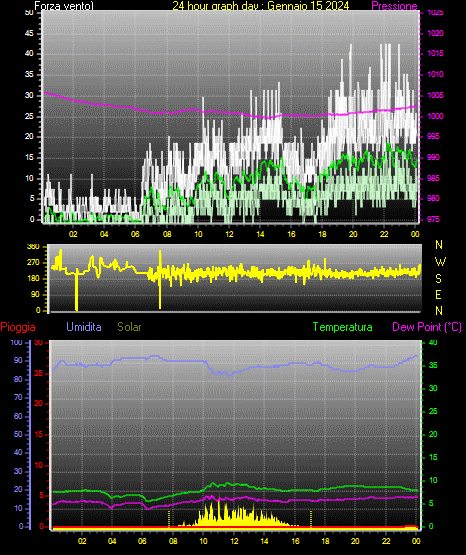Click the 24 hour graph day title

261,6
